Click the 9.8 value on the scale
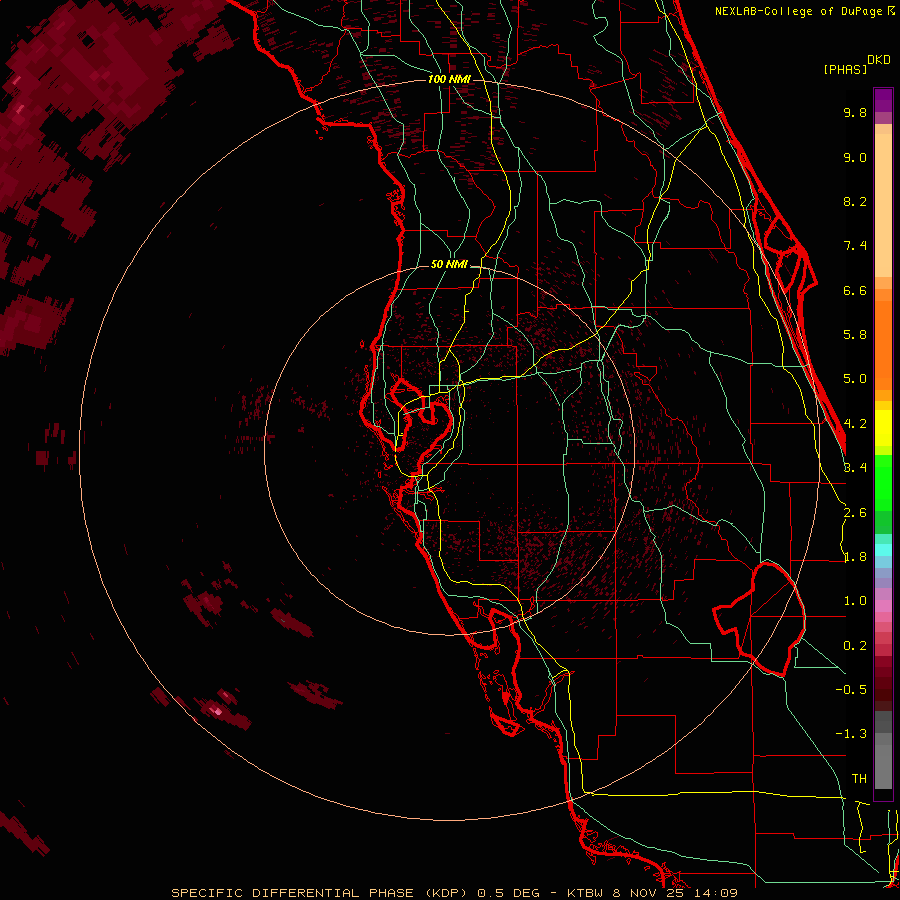Image resolution: width=900 pixels, height=900 pixels. point(855,112)
